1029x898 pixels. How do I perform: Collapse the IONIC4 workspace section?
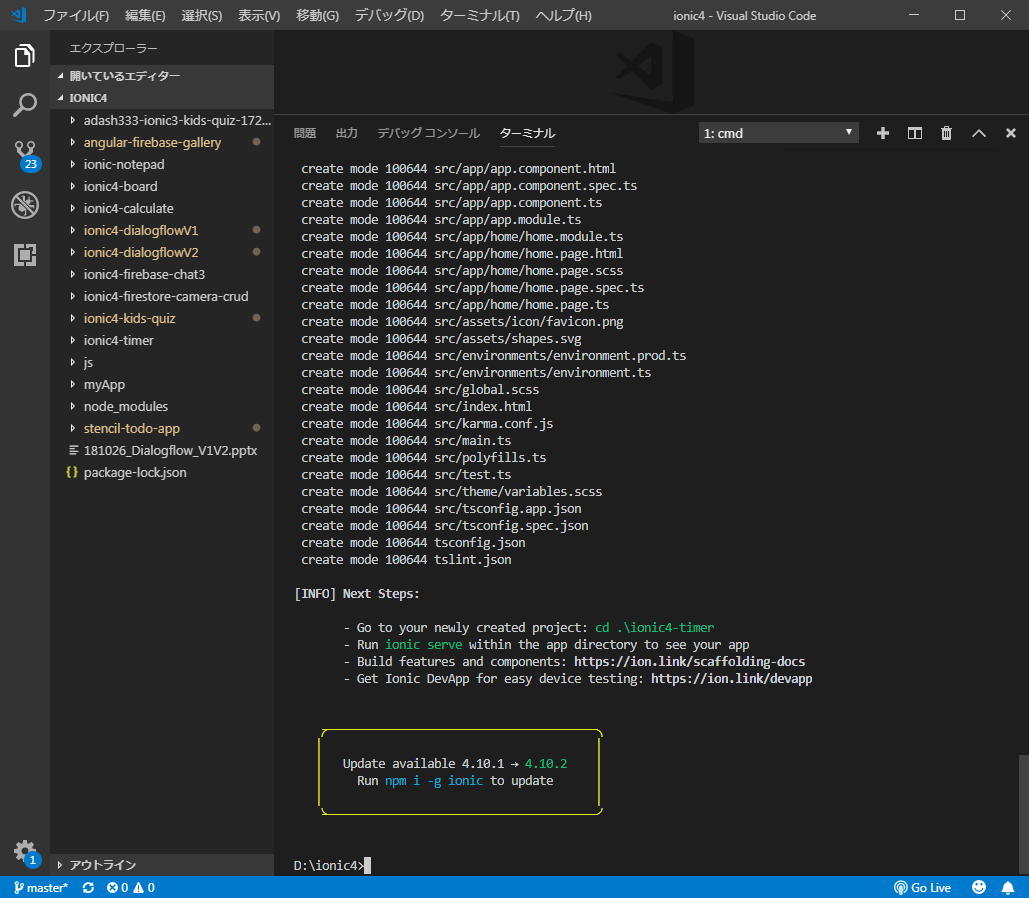click(x=162, y=98)
